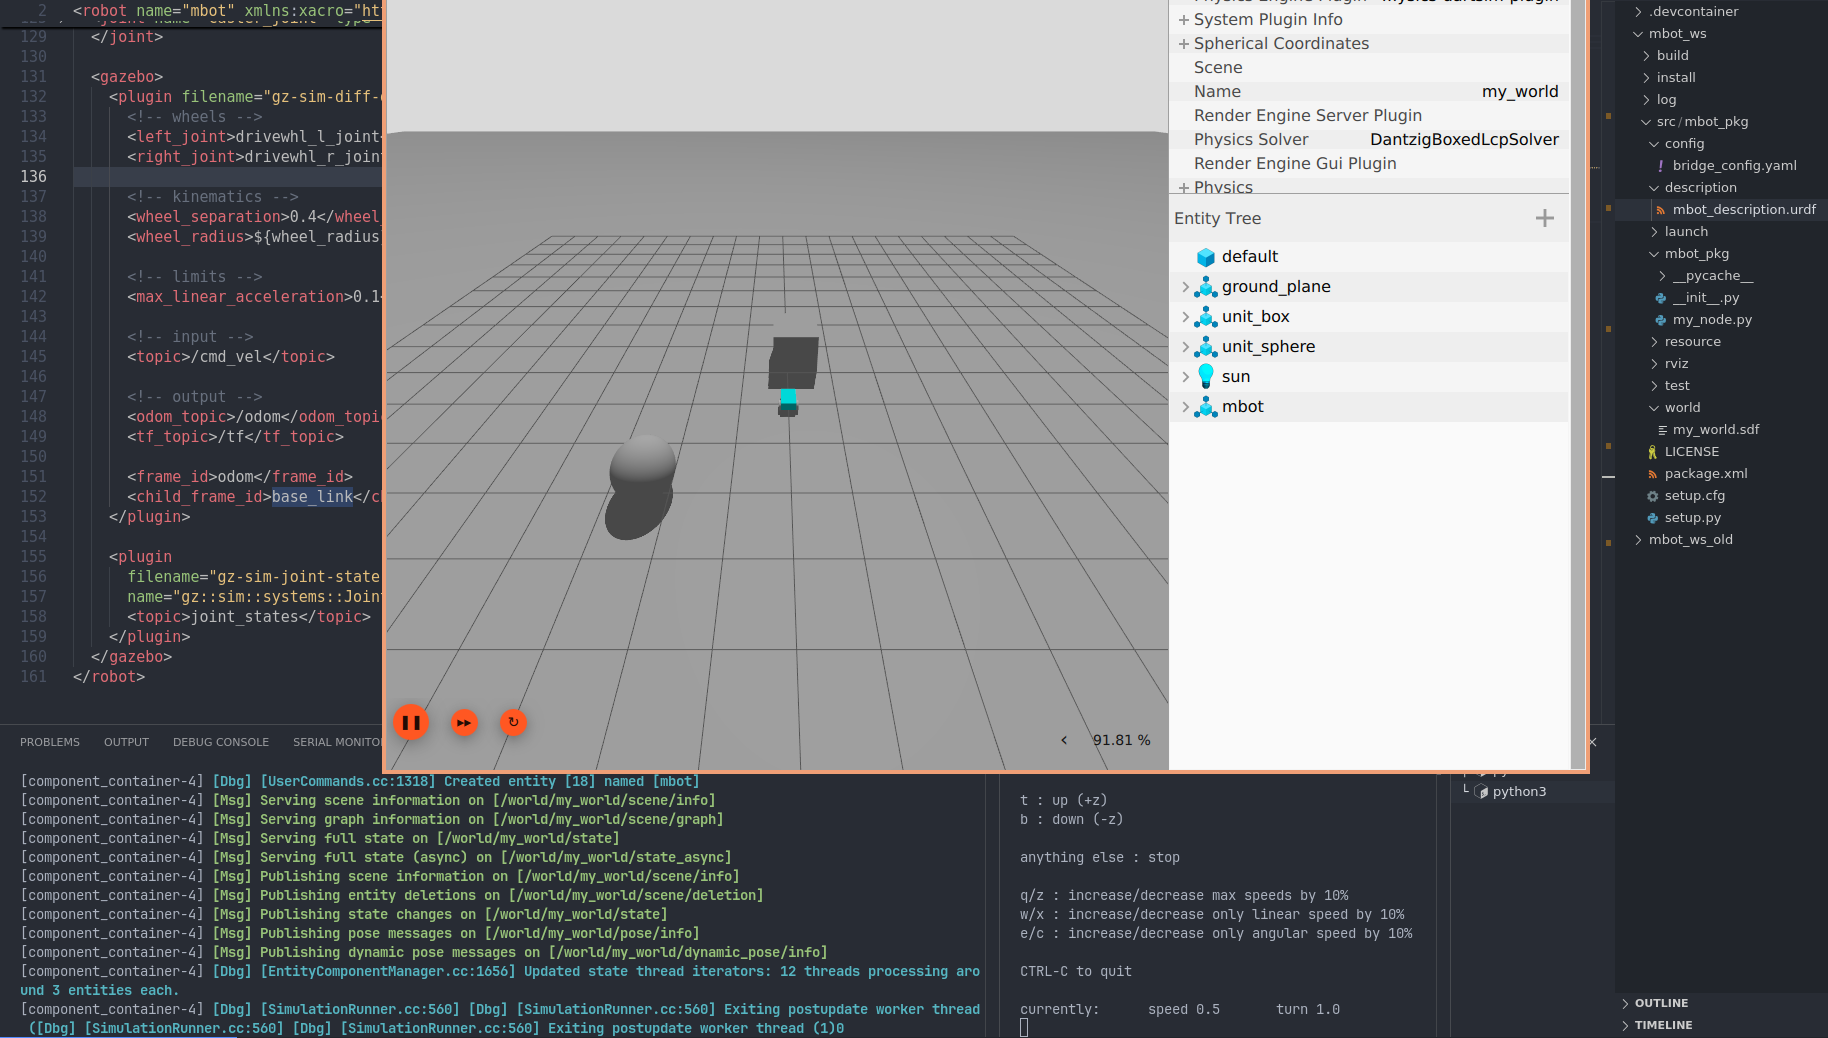This screenshot has height=1038, width=1828.
Task: Expand the OUTLINE panel
Action: (x=1661, y=1003)
